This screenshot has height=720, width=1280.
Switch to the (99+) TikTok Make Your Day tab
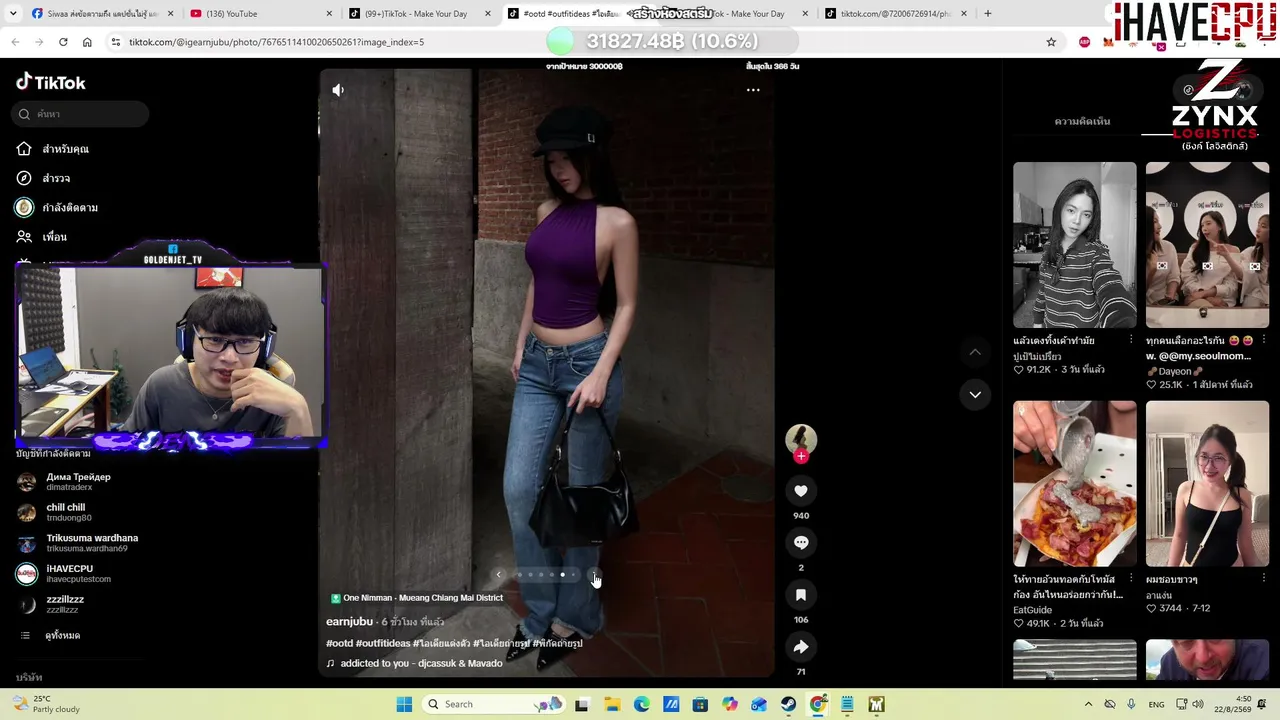(x=420, y=14)
